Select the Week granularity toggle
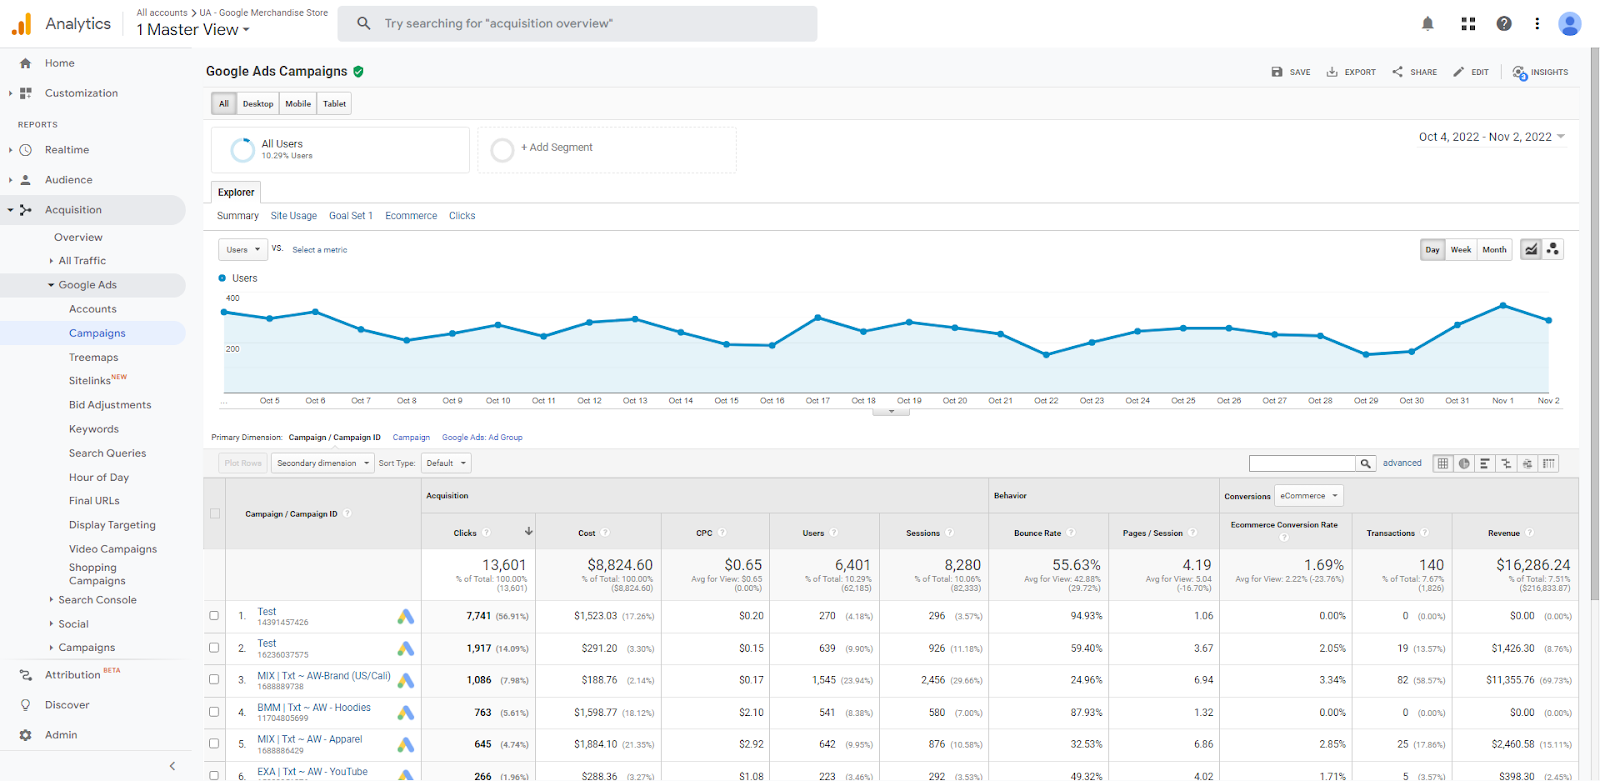This screenshot has width=1600, height=781. [1461, 250]
